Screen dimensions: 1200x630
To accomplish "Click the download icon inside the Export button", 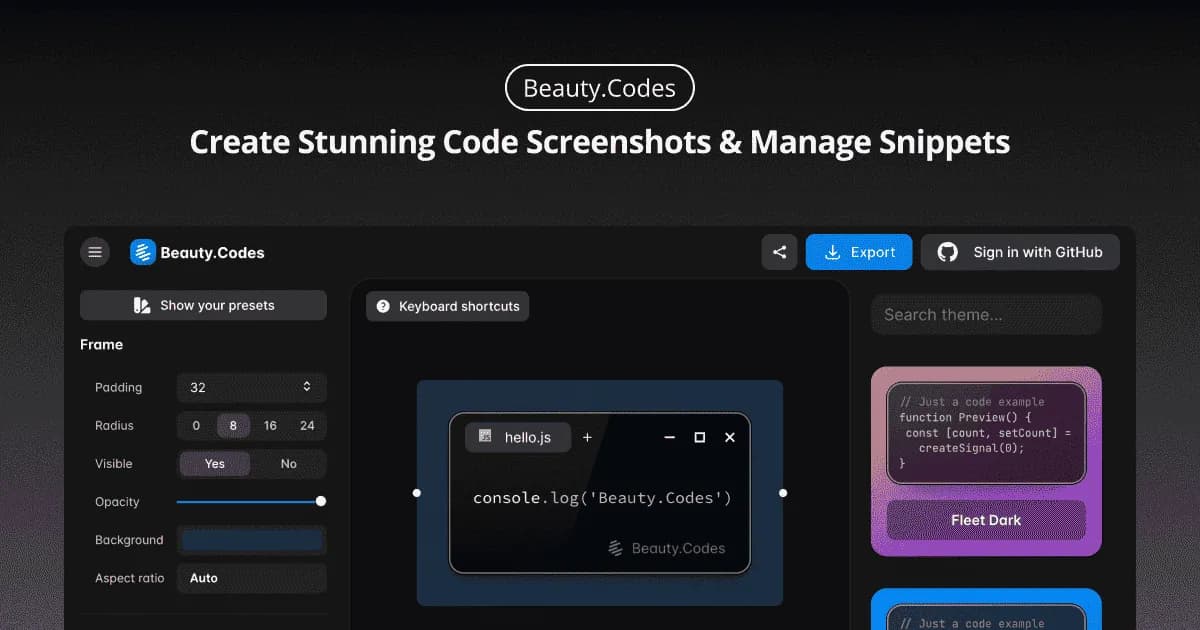I will [x=833, y=252].
